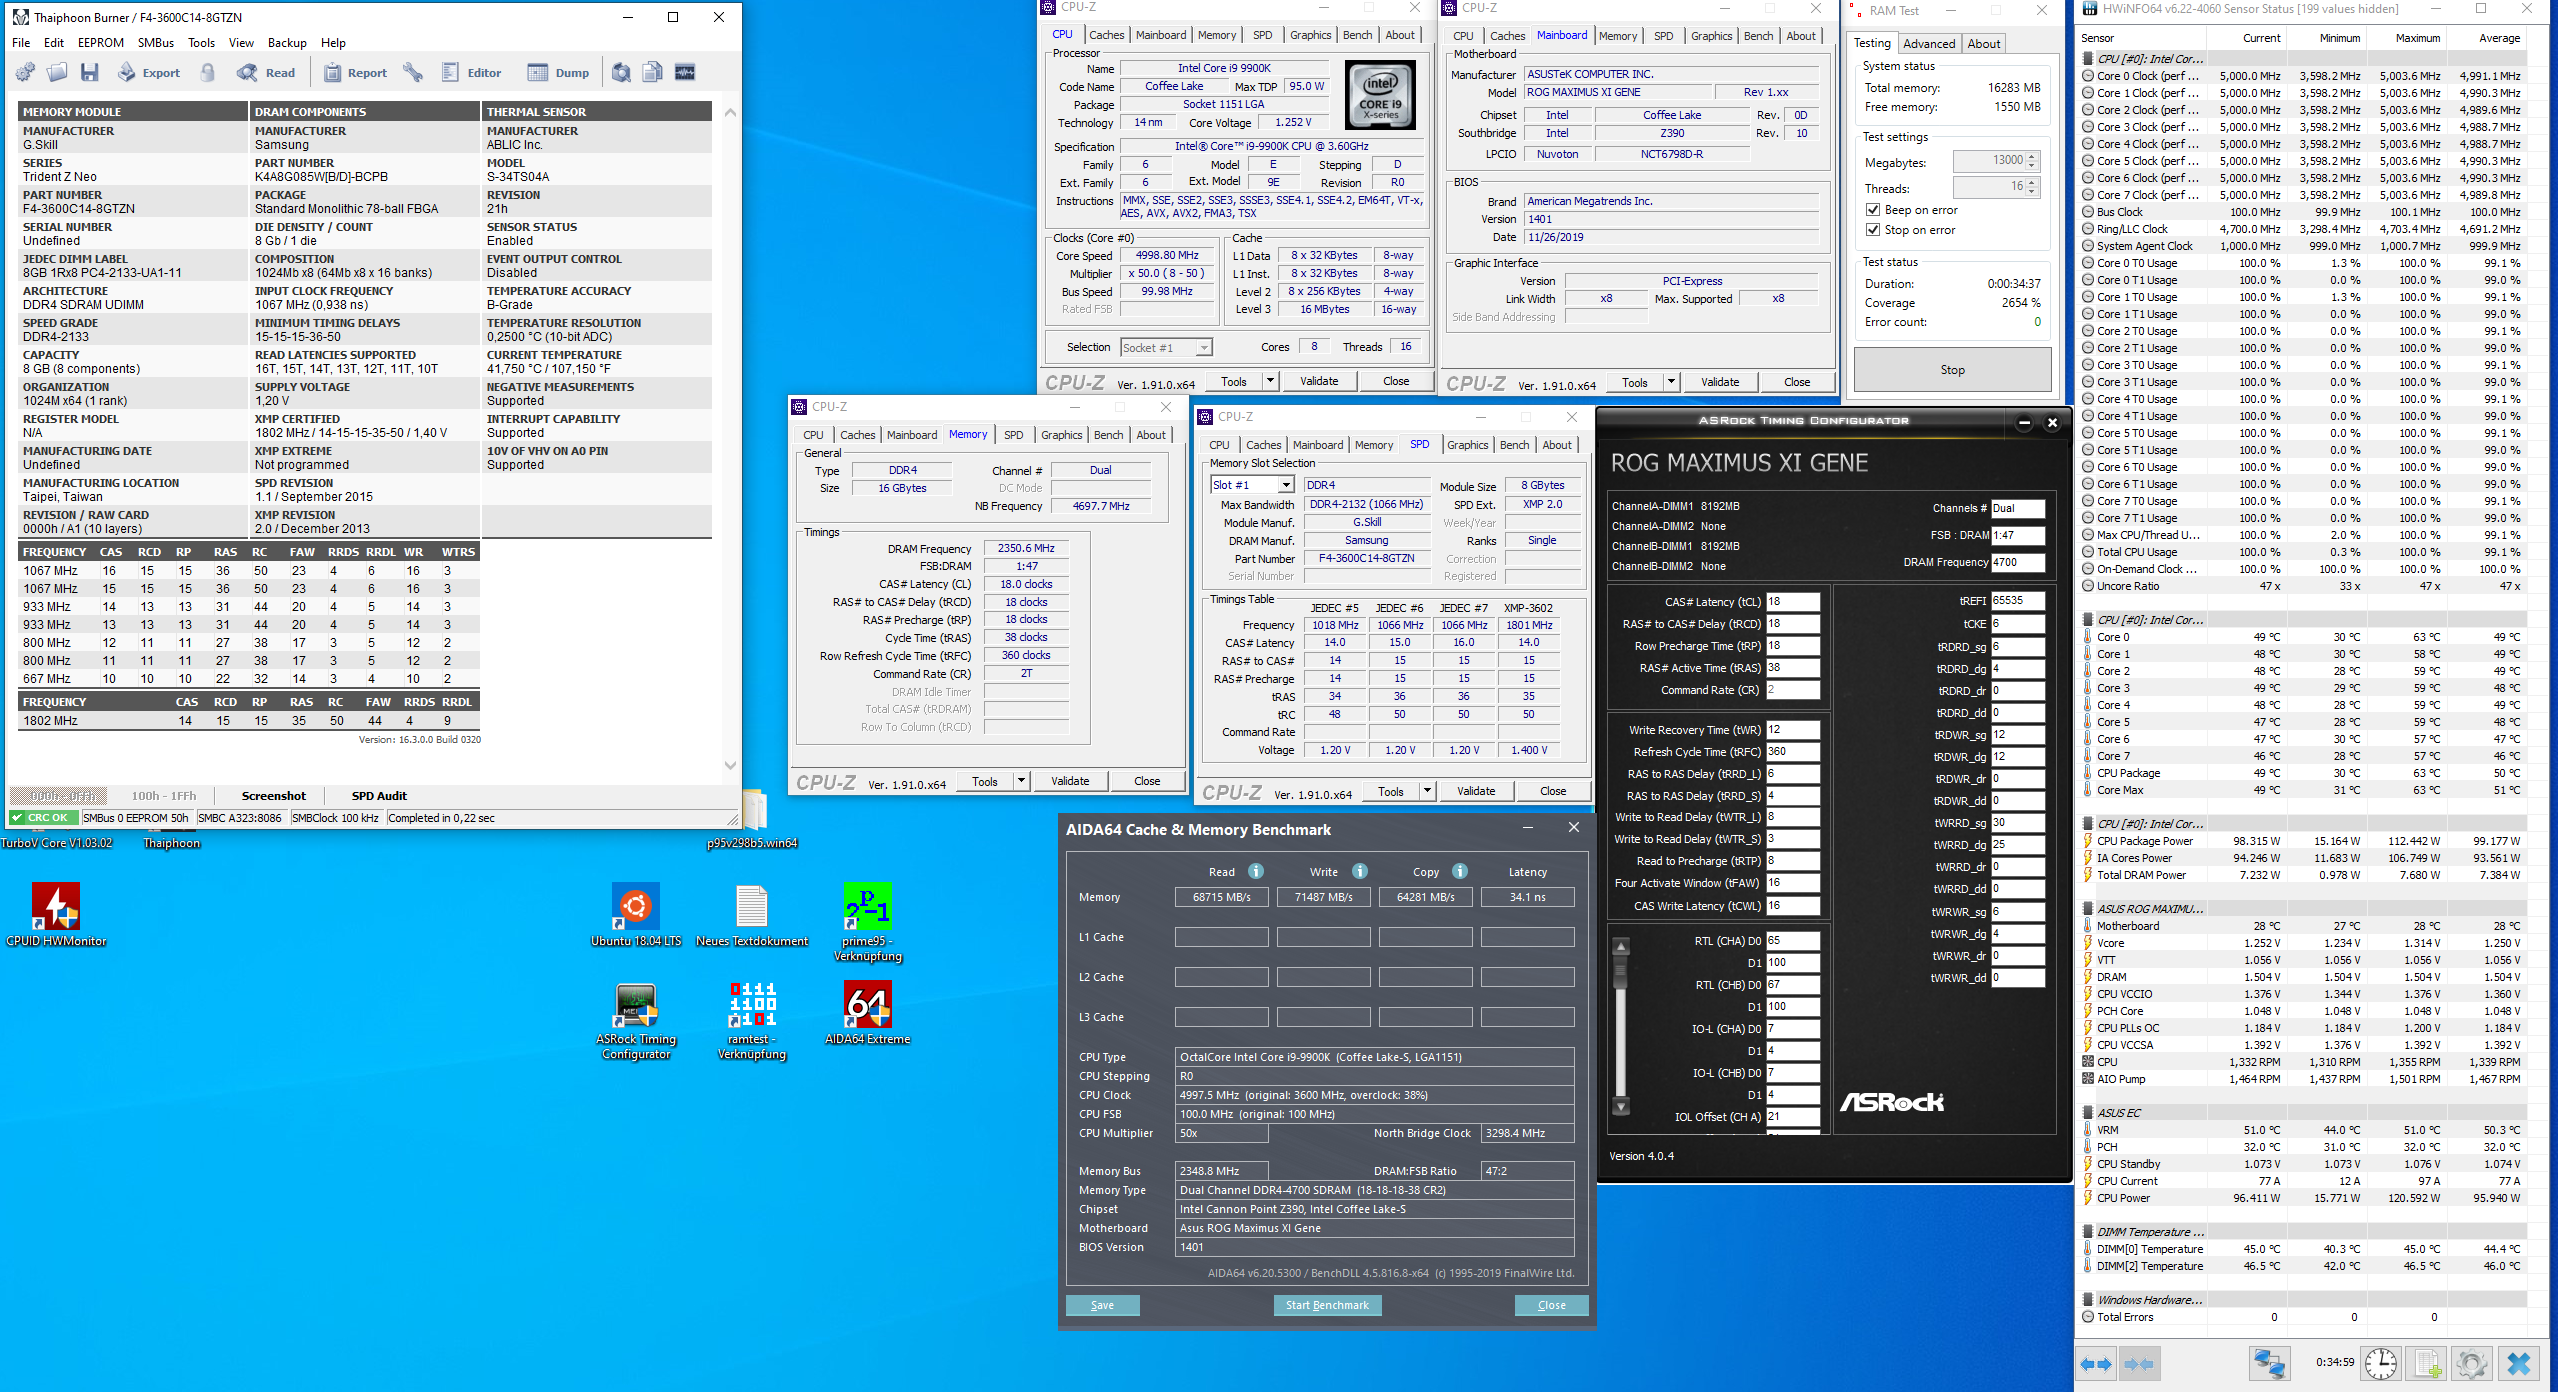Click the Megabytes value stepper up arrow
The width and height of the screenshot is (2558, 1392).
pyautogui.click(x=2031, y=156)
